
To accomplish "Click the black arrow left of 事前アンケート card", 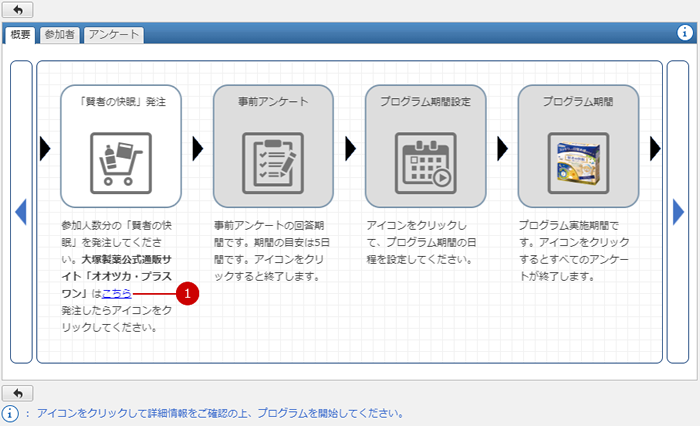I will [x=198, y=148].
